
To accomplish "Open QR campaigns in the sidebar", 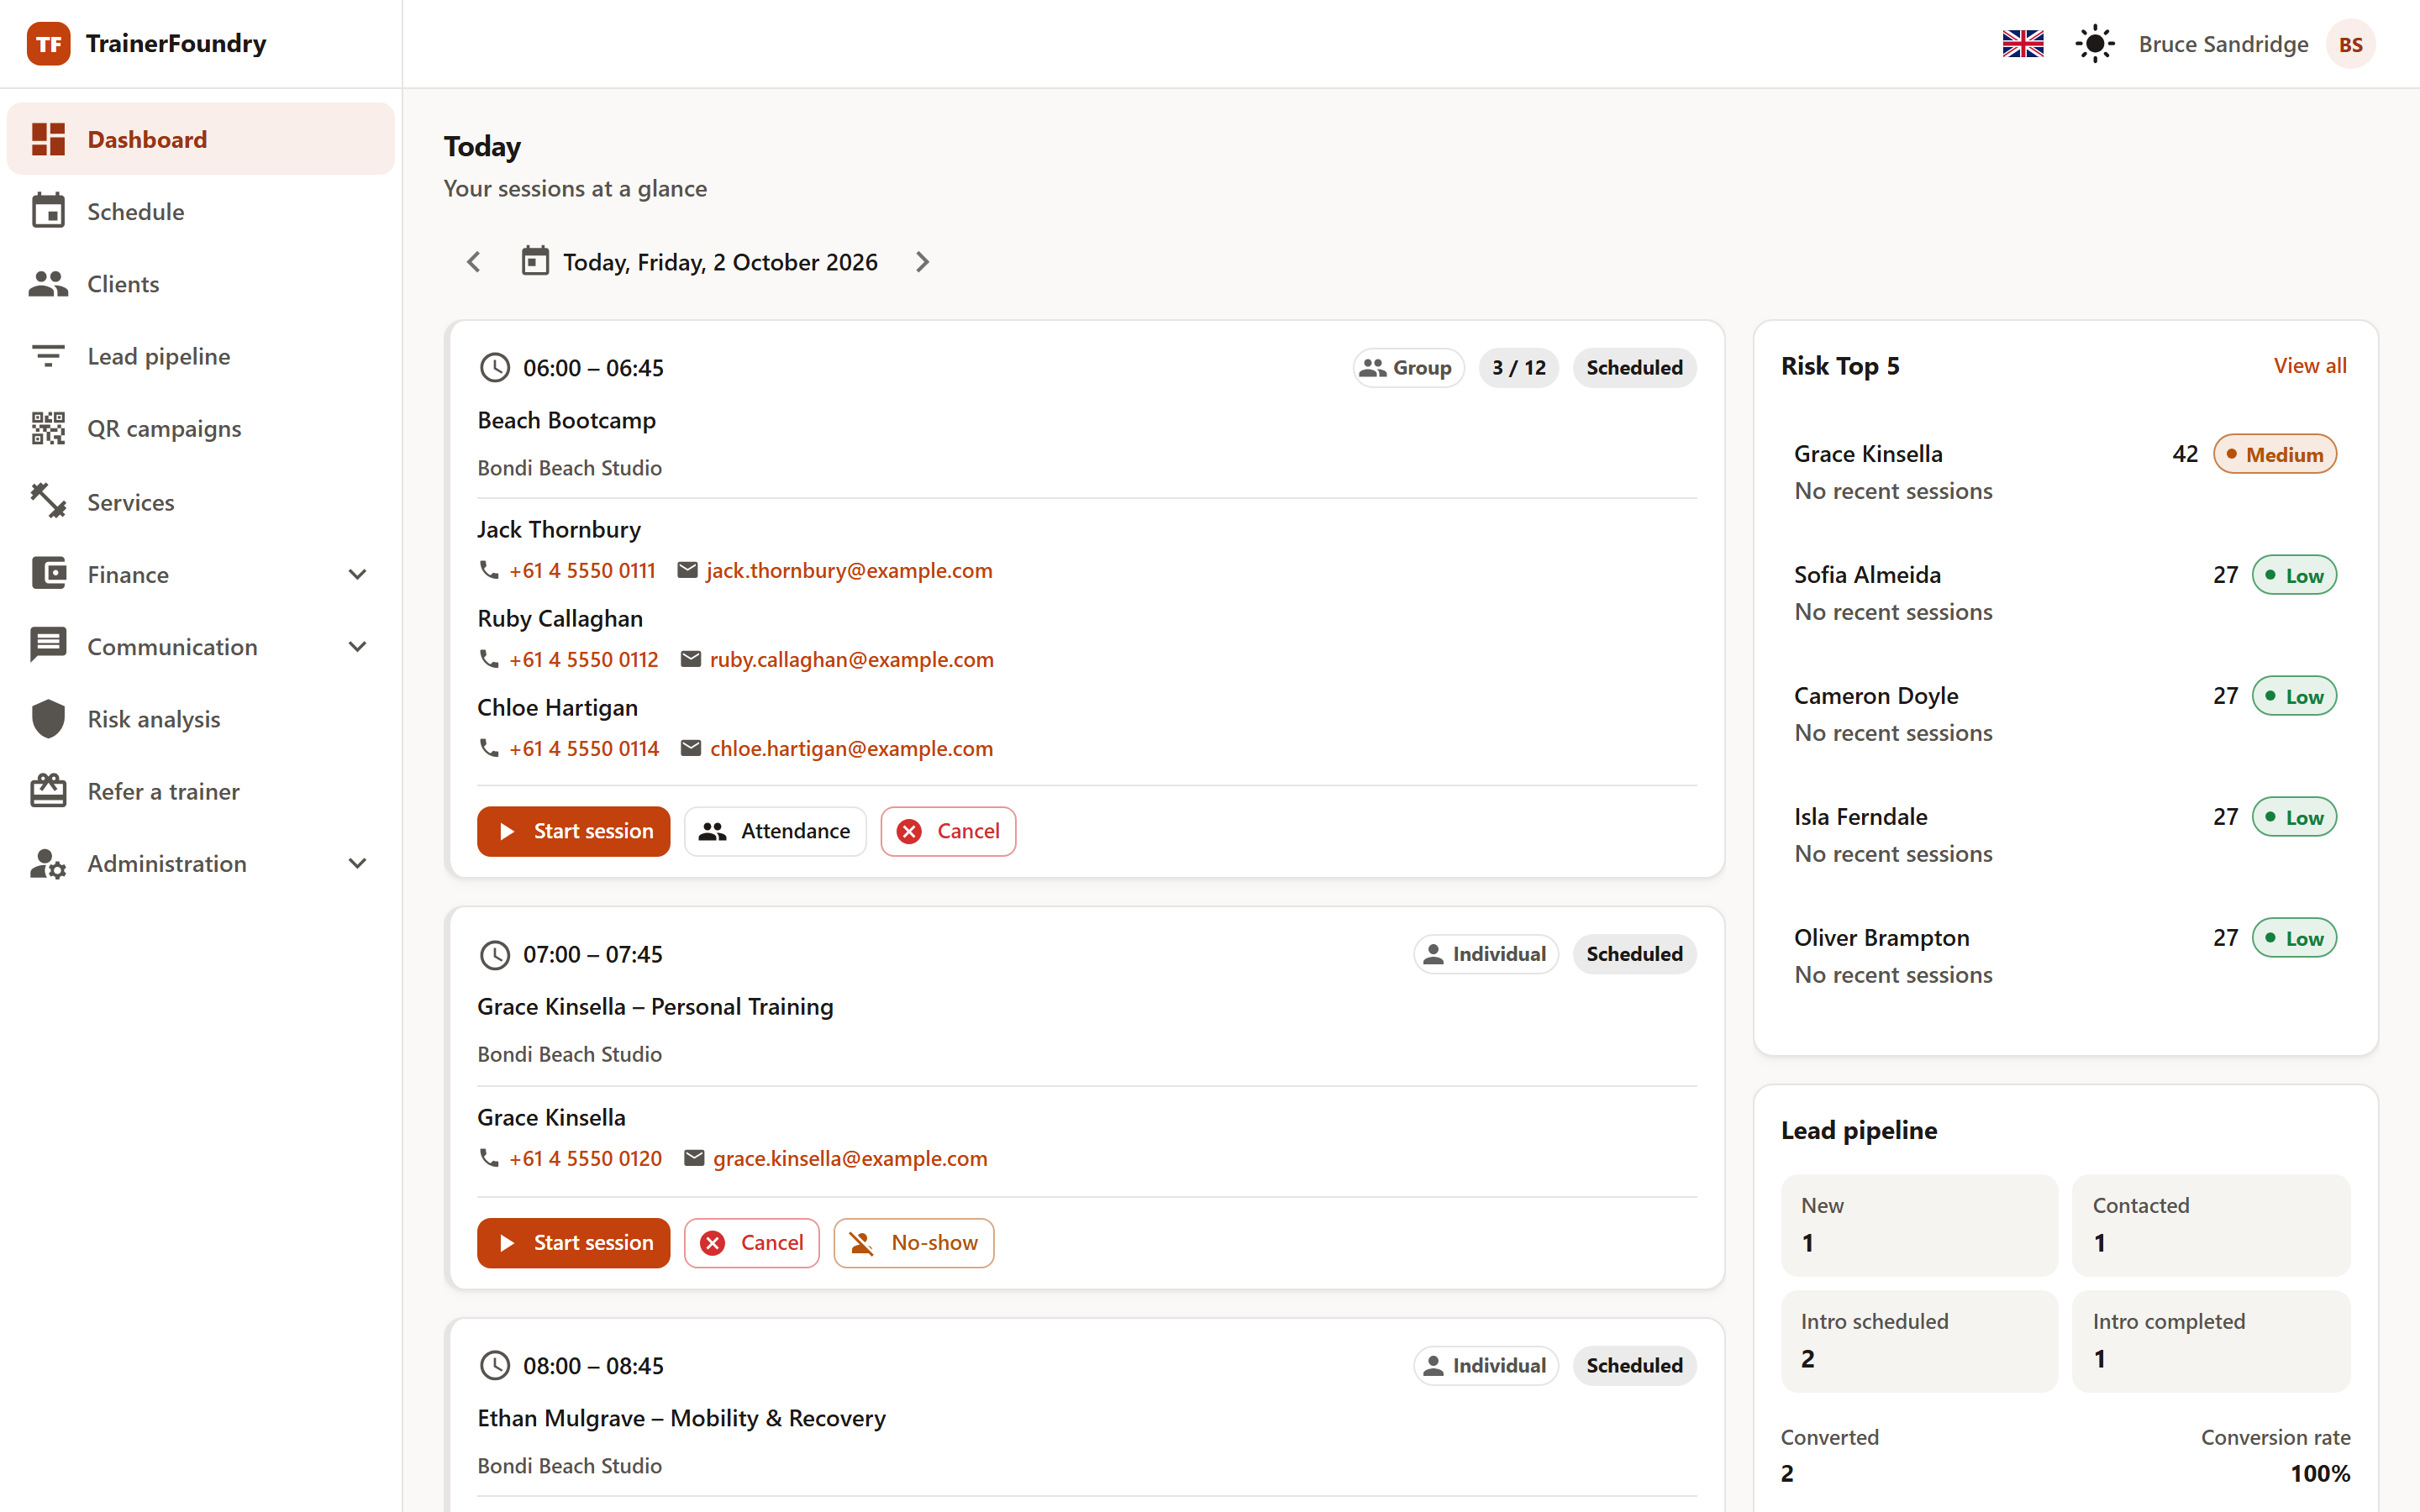I will tap(200, 429).
